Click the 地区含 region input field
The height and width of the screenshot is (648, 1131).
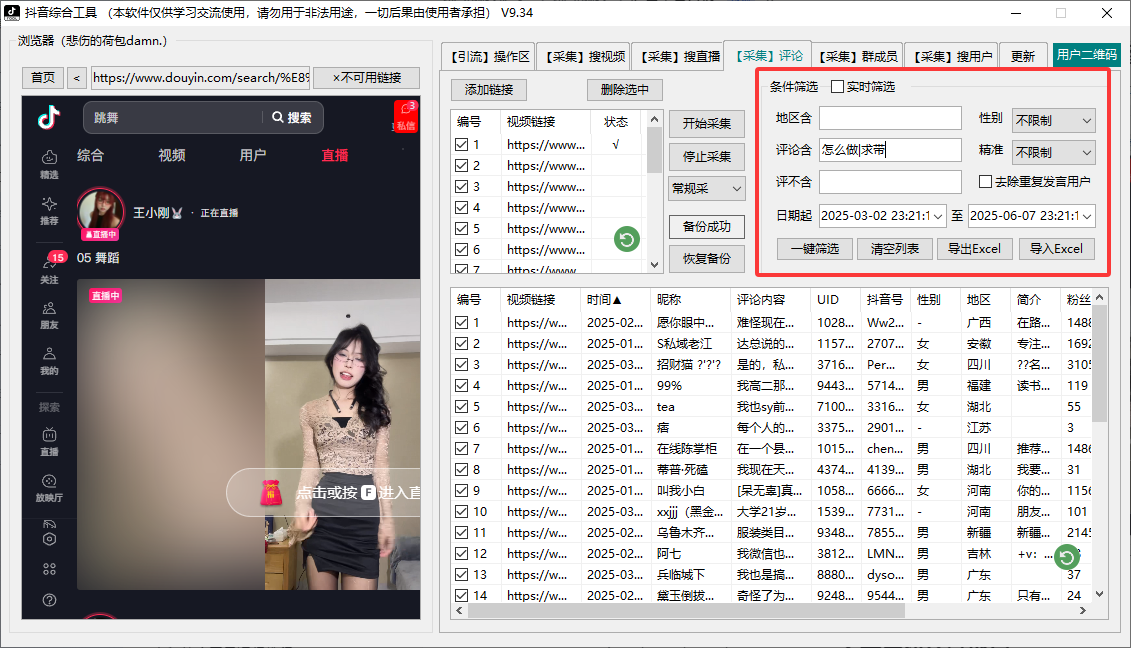point(889,119)
